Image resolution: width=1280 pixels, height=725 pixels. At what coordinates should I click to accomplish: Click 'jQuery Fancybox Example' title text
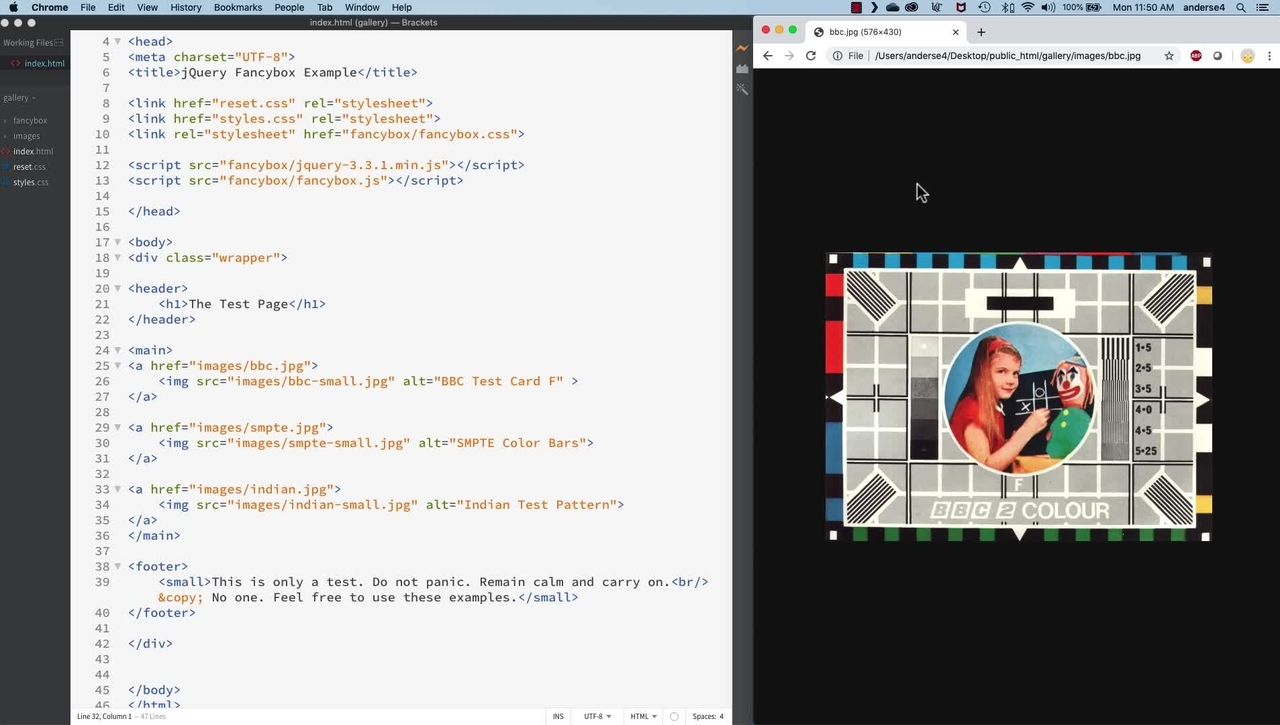[269, 73]
